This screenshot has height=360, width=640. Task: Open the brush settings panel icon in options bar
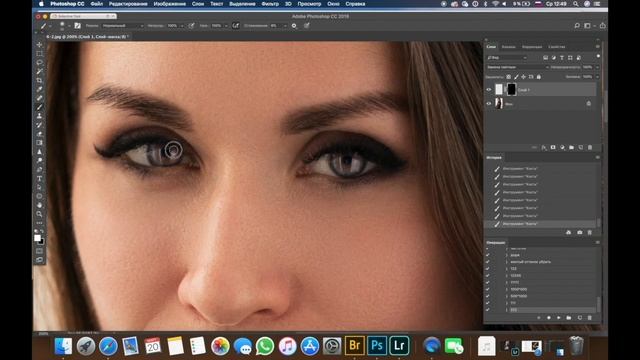click(x=78, y=26)
